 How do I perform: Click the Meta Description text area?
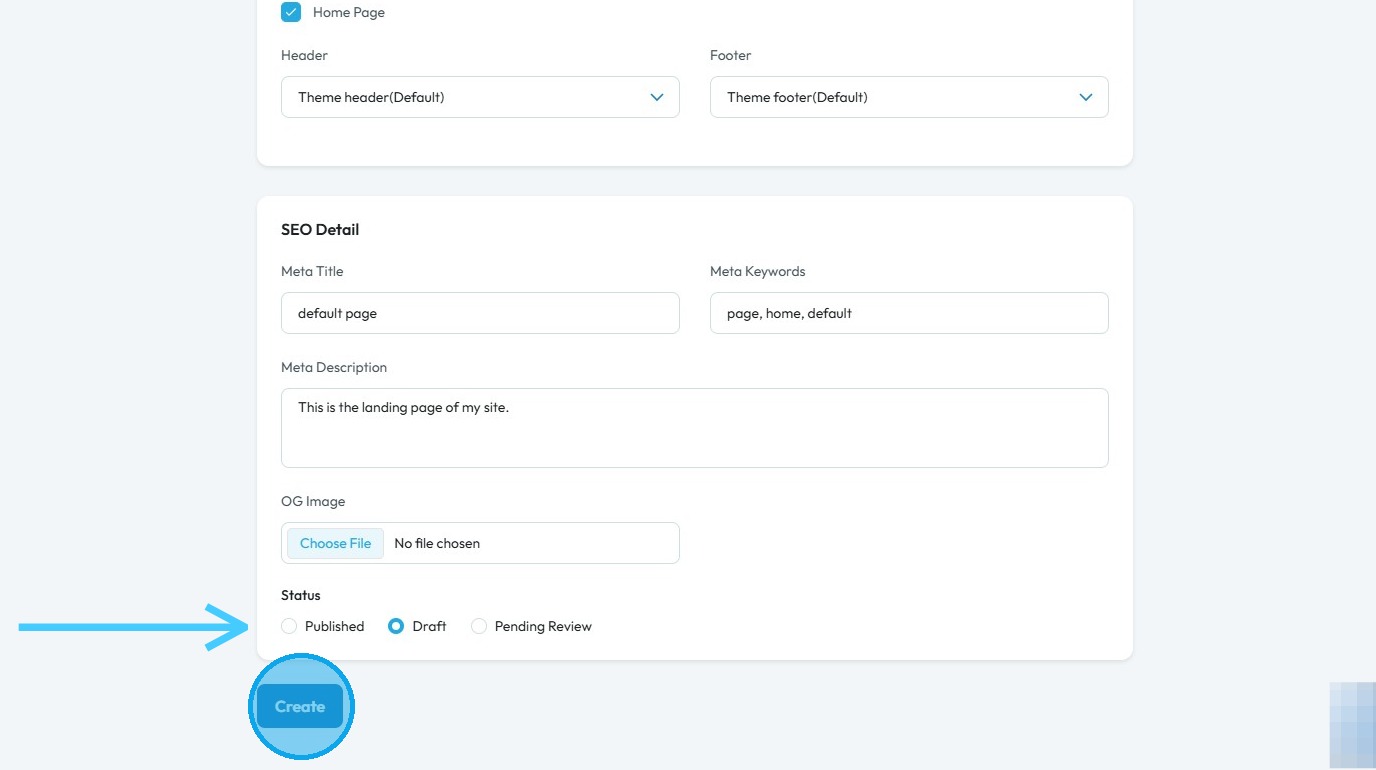[694, 427]
